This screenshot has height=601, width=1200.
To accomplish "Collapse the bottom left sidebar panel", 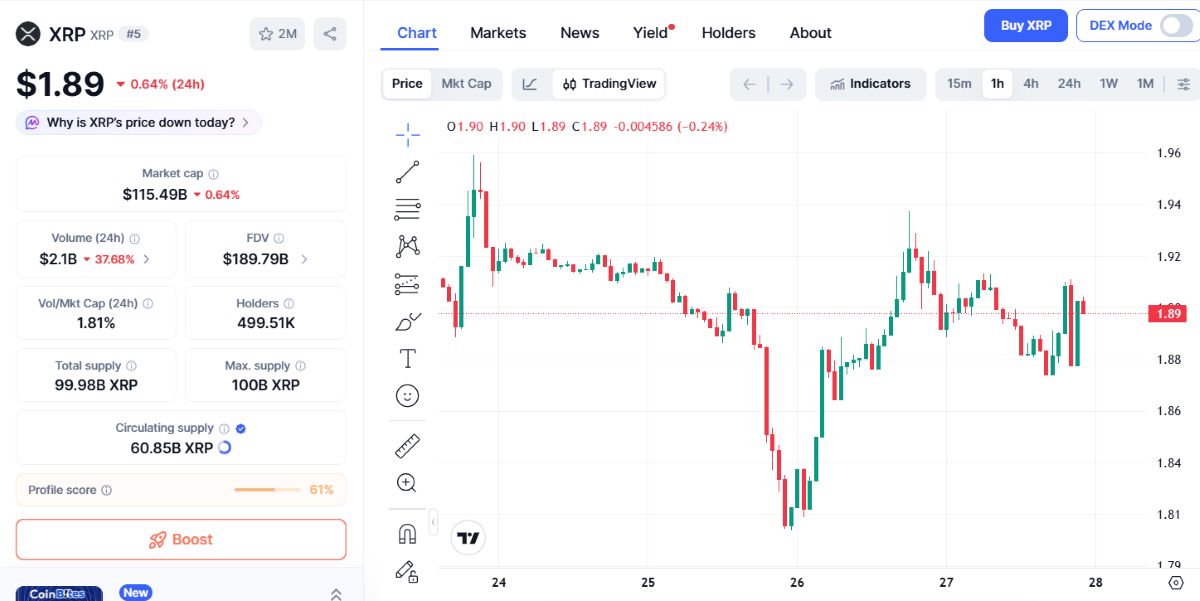I will (335, 592).
